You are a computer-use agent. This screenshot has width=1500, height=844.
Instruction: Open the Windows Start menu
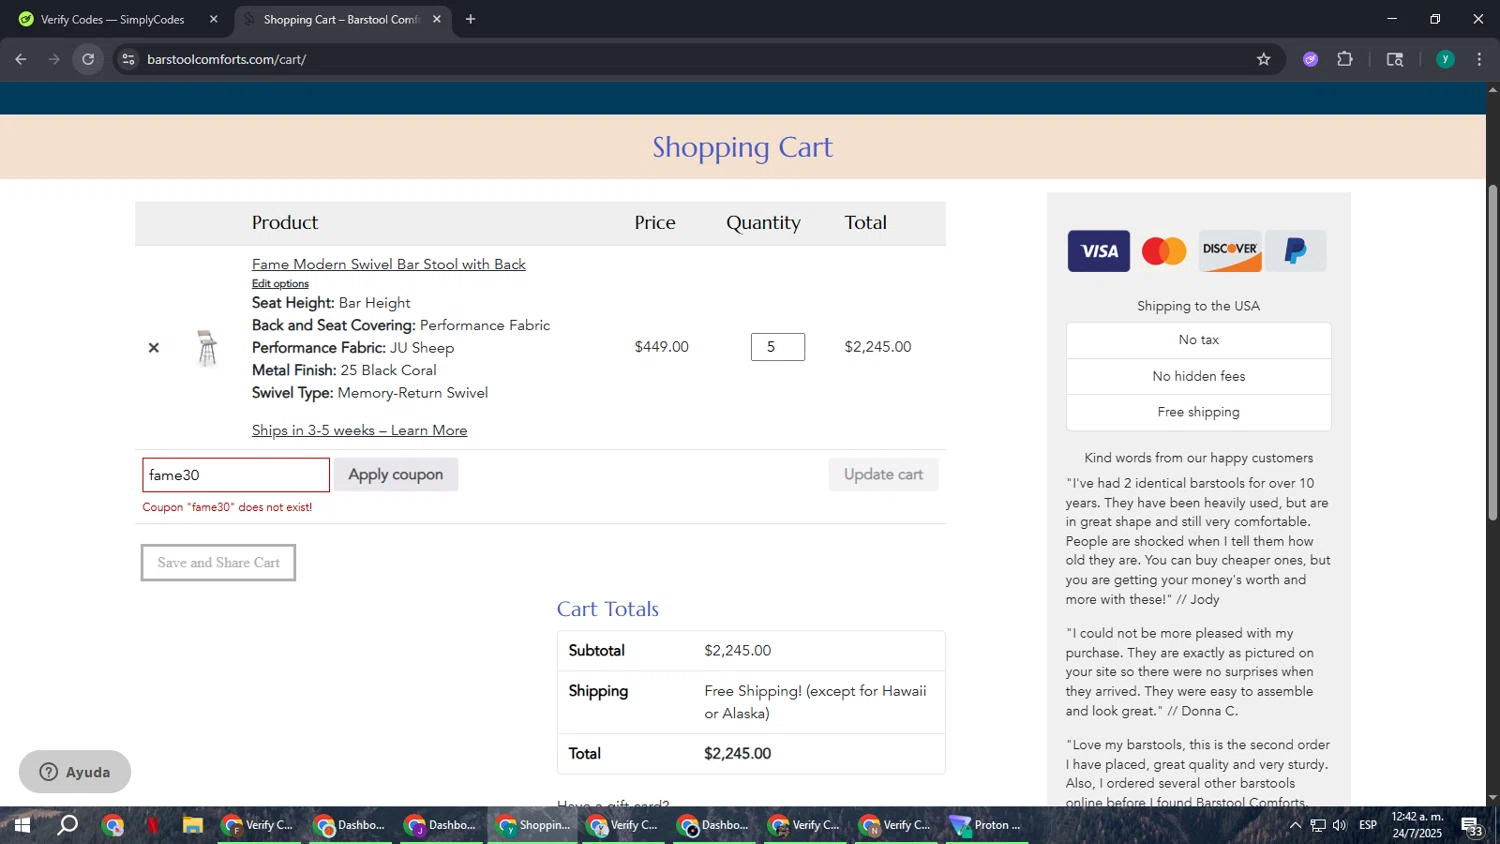(x=21, y=826)
